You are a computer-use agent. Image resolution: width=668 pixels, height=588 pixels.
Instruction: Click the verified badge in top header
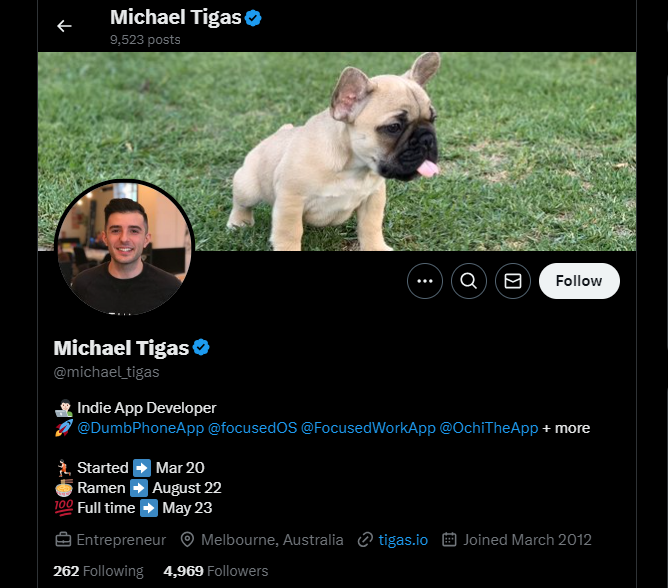(x=253, y=17)
